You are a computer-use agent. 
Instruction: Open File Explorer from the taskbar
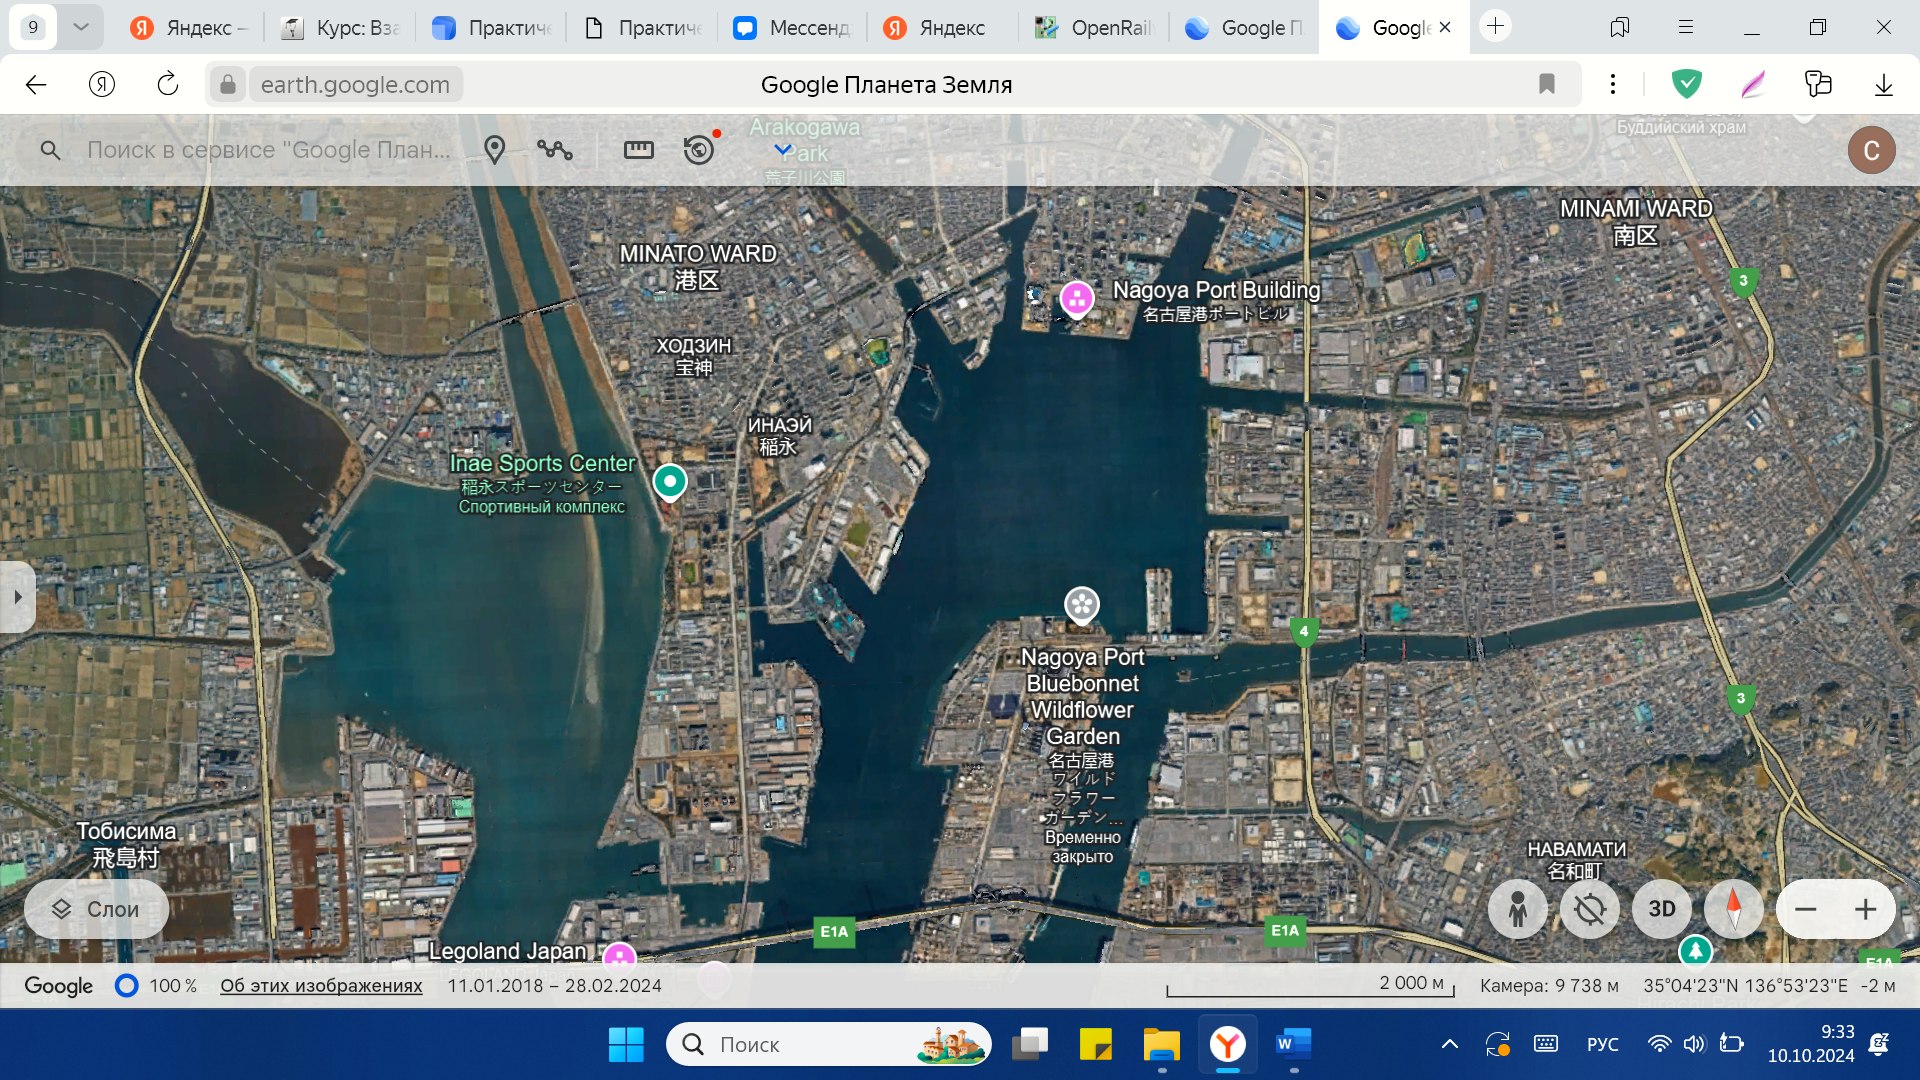[1162, 1045]
